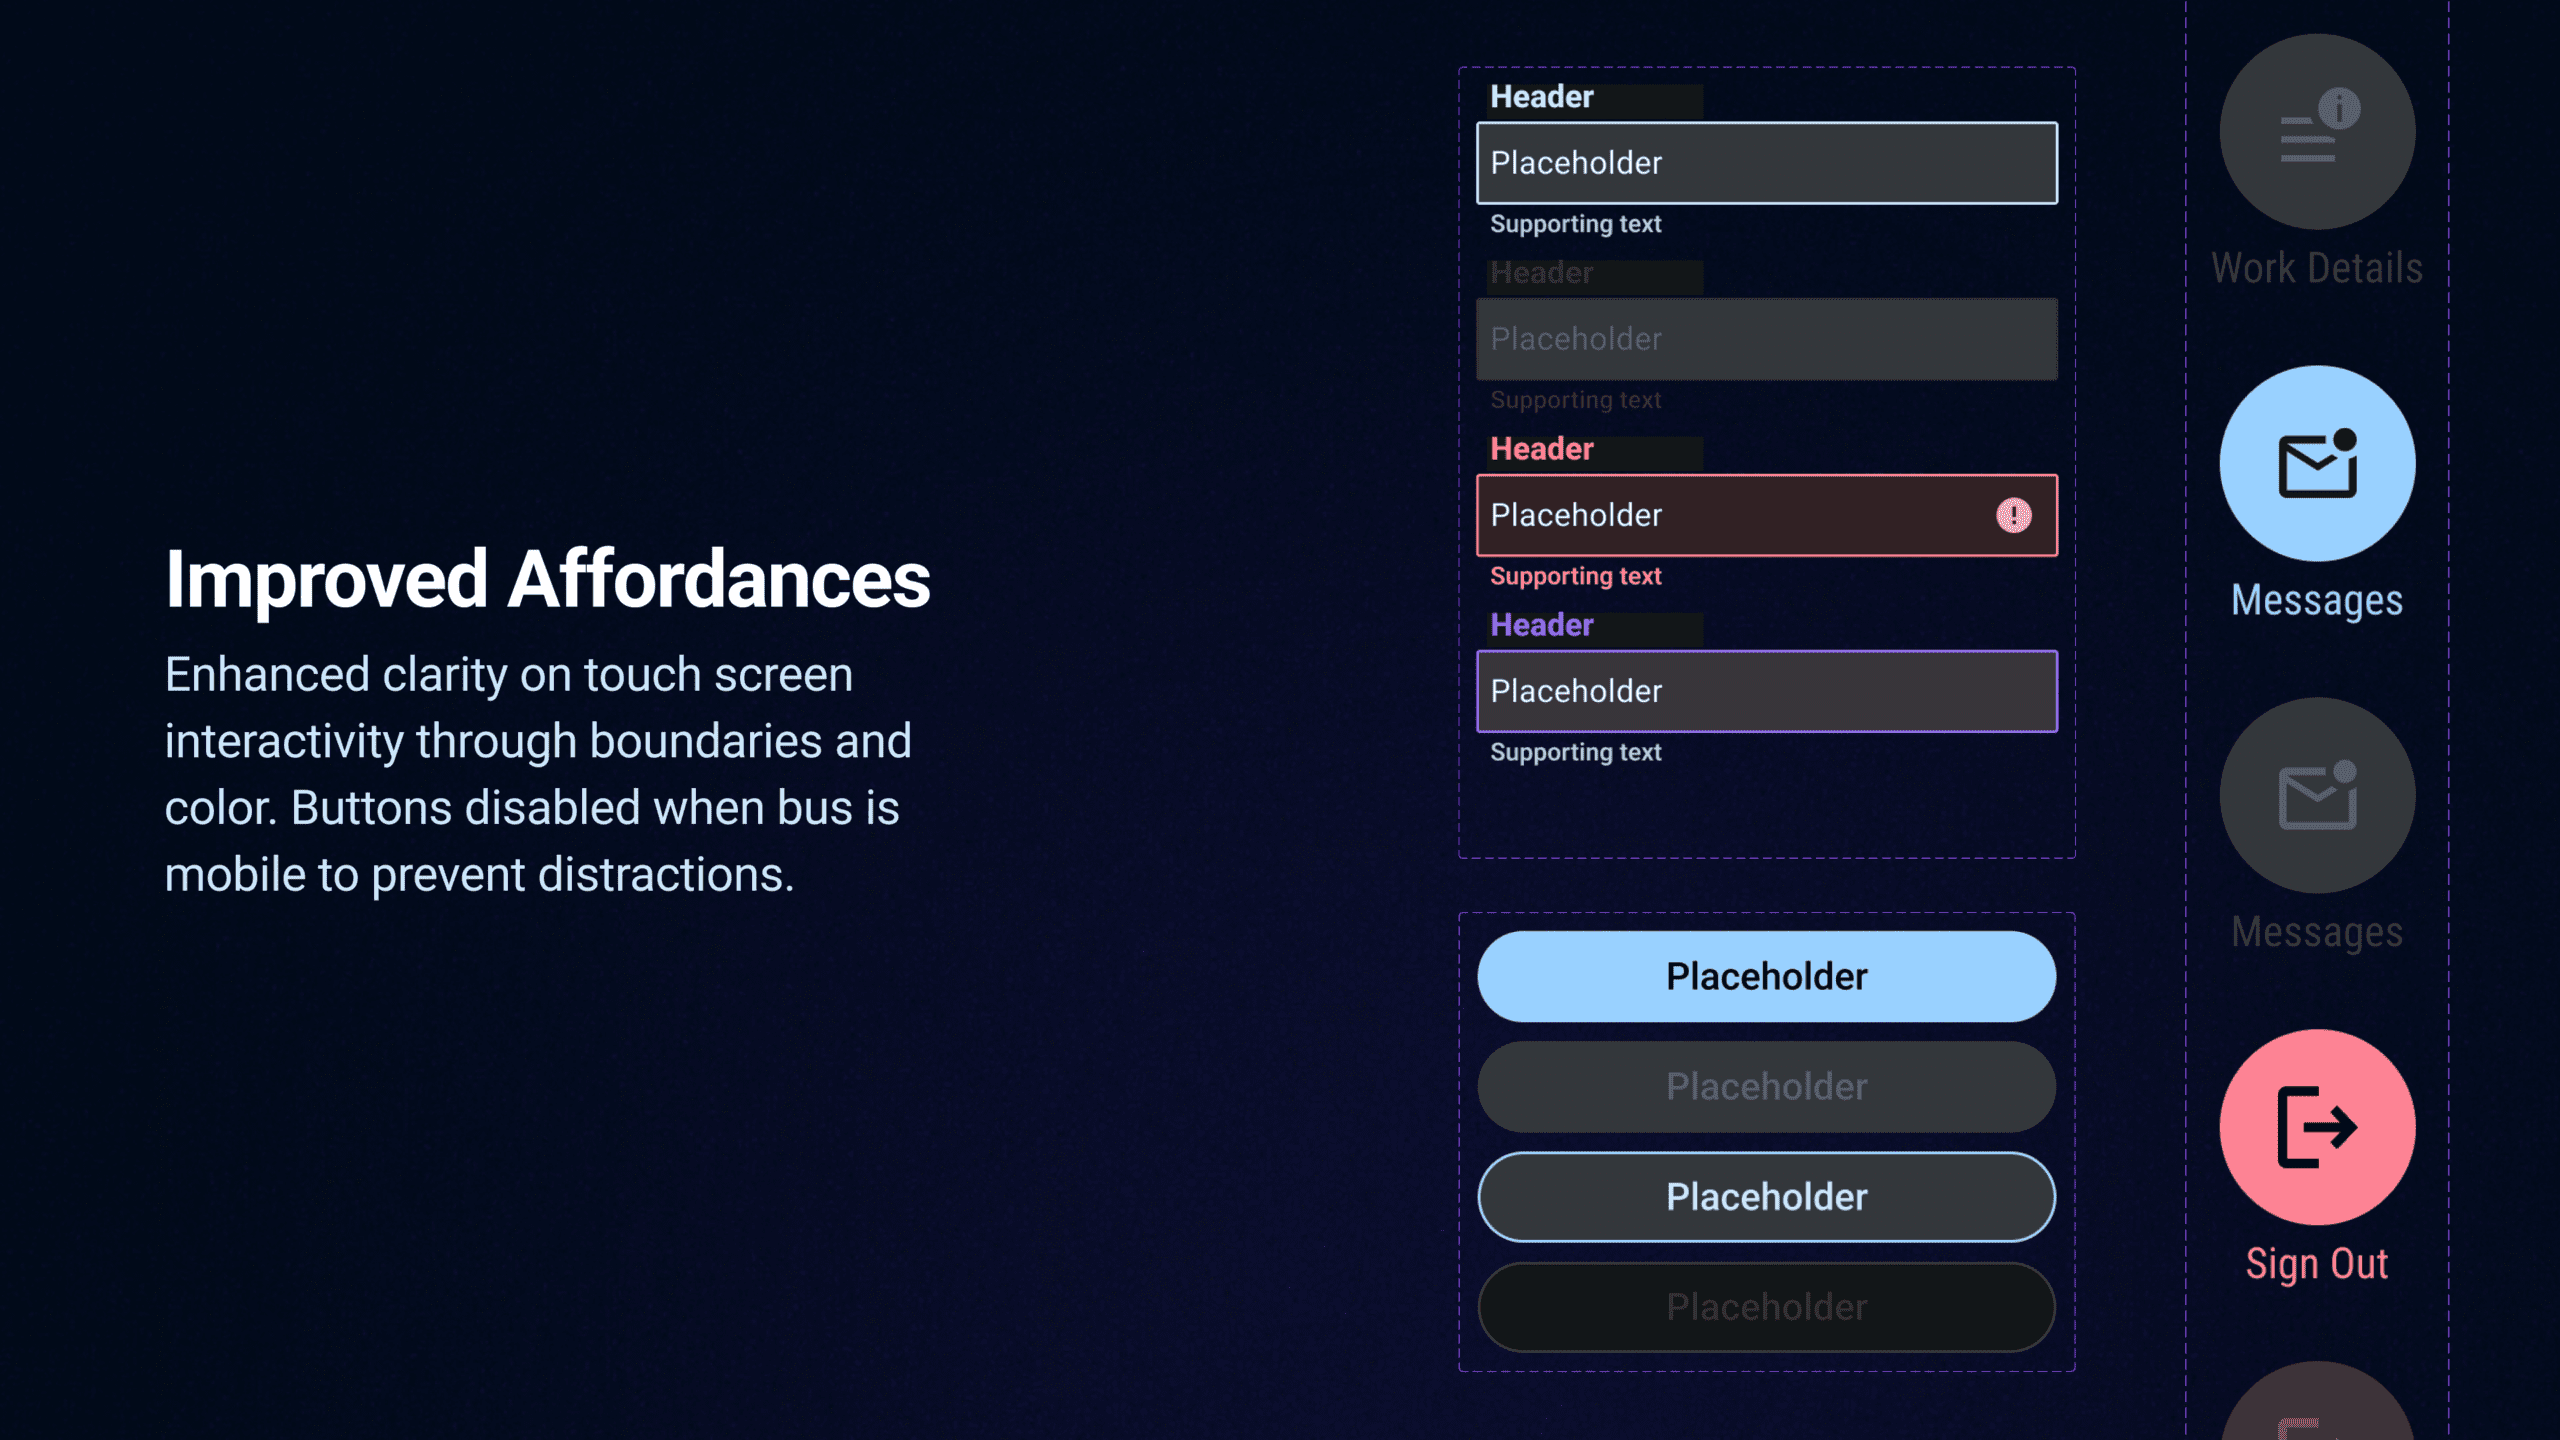Focus the purple-bordered Placeholder input field
2560x1440 pixels.
click(x=1766, y=691)
